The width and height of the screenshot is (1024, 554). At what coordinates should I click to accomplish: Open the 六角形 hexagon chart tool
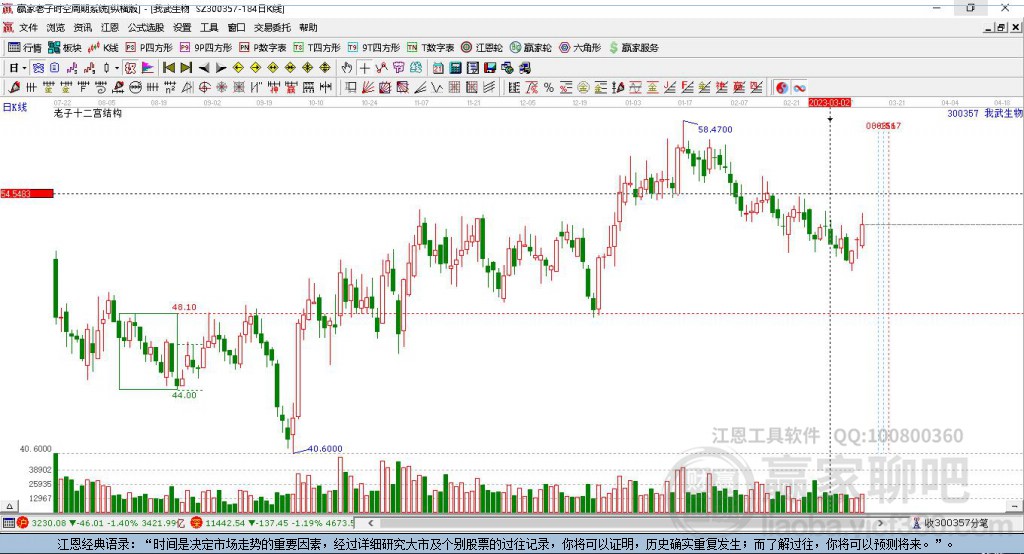click(581, 48)
